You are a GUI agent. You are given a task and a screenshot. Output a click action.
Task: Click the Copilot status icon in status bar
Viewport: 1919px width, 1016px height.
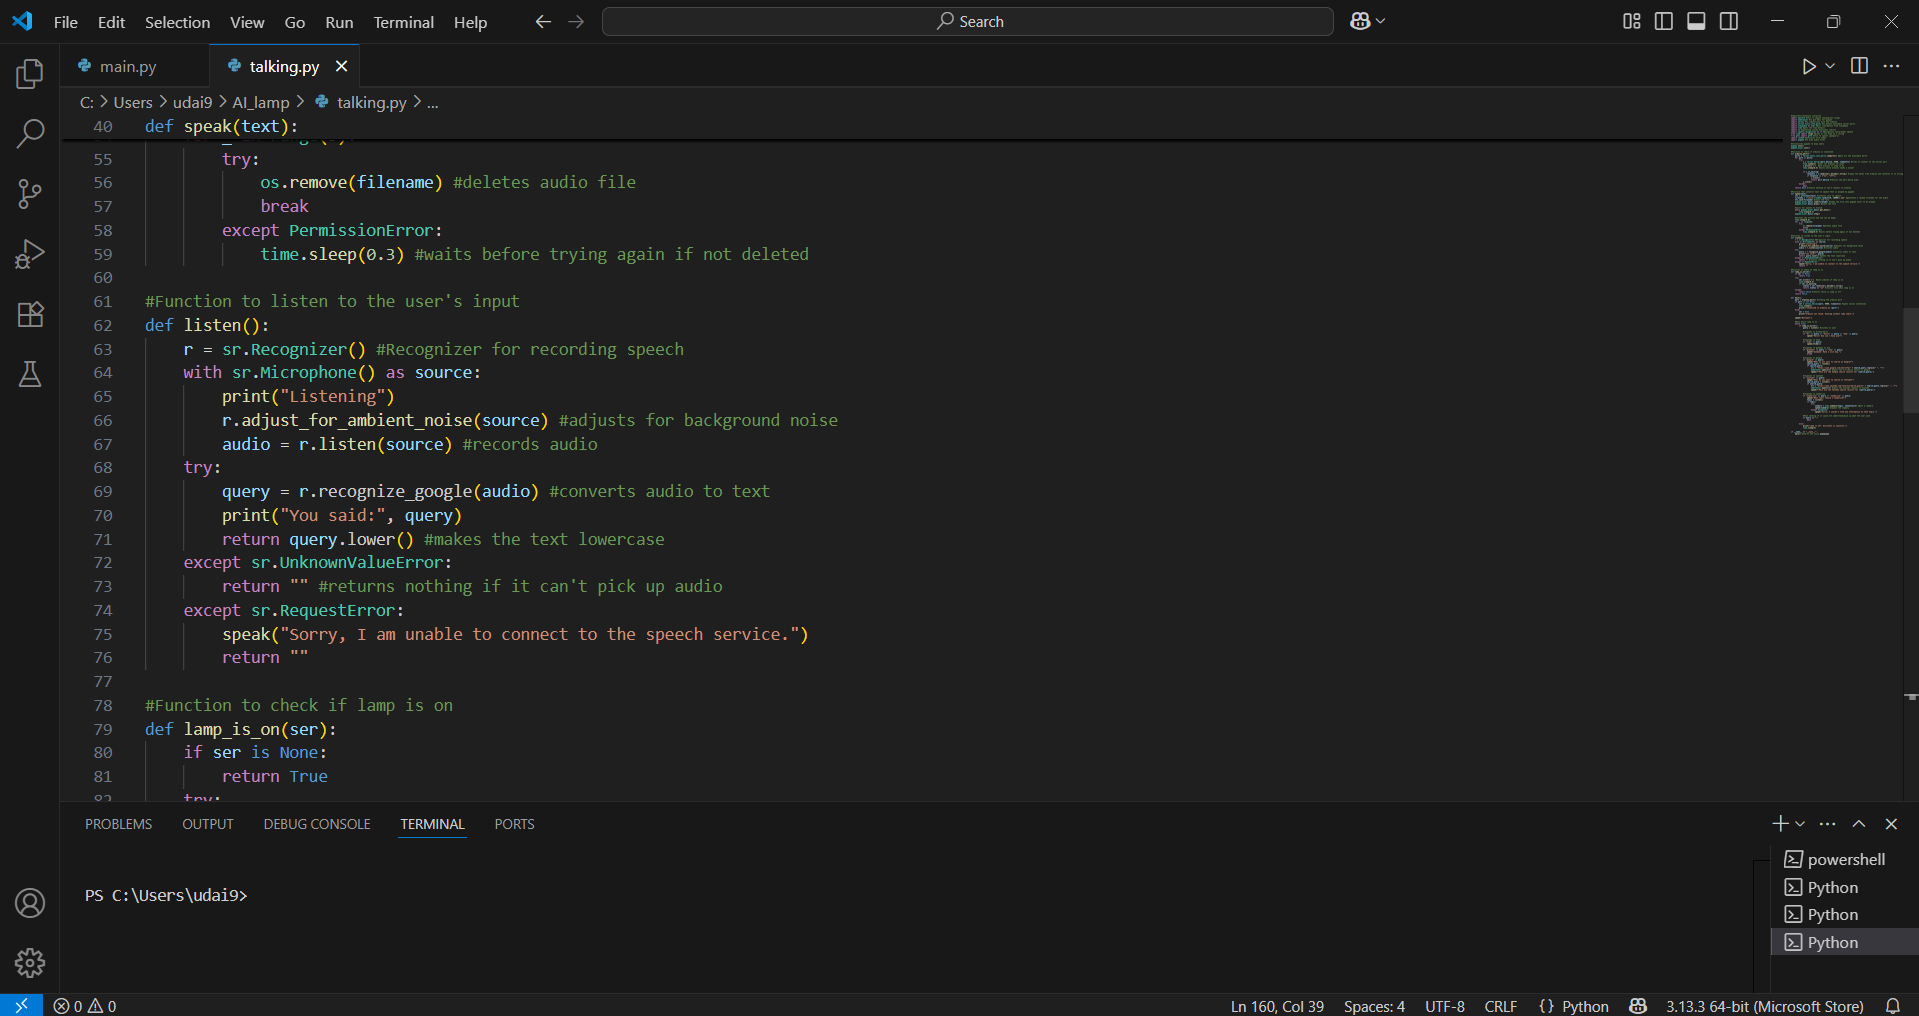(x=1638, y=1005)
